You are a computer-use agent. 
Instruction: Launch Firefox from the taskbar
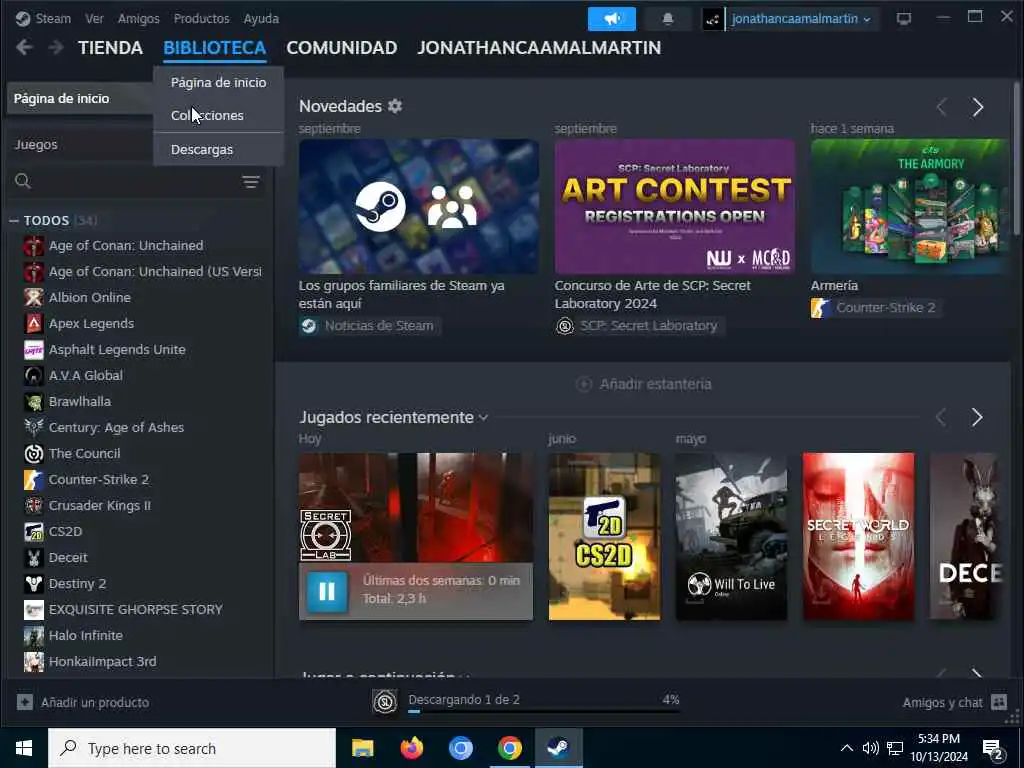click(411, 748)
